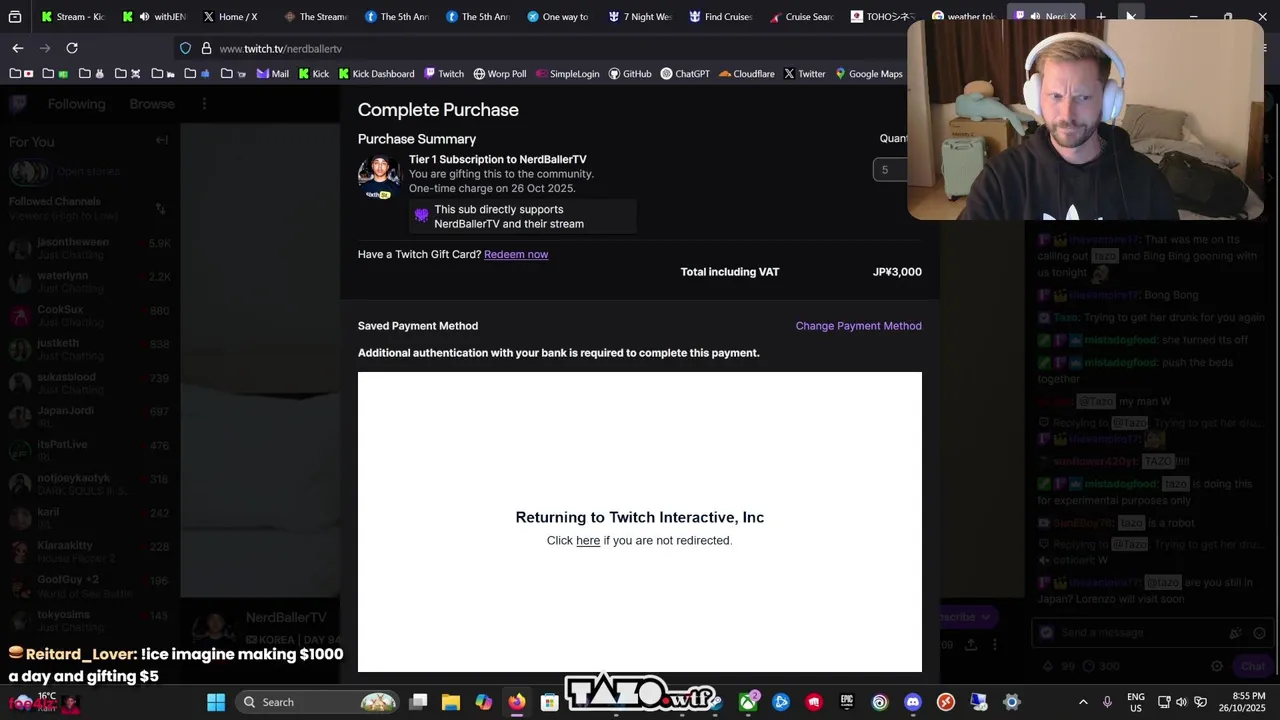The image size is (1280, 720).
Task: Go back with the browser back arrow
Action: (18, 48)
